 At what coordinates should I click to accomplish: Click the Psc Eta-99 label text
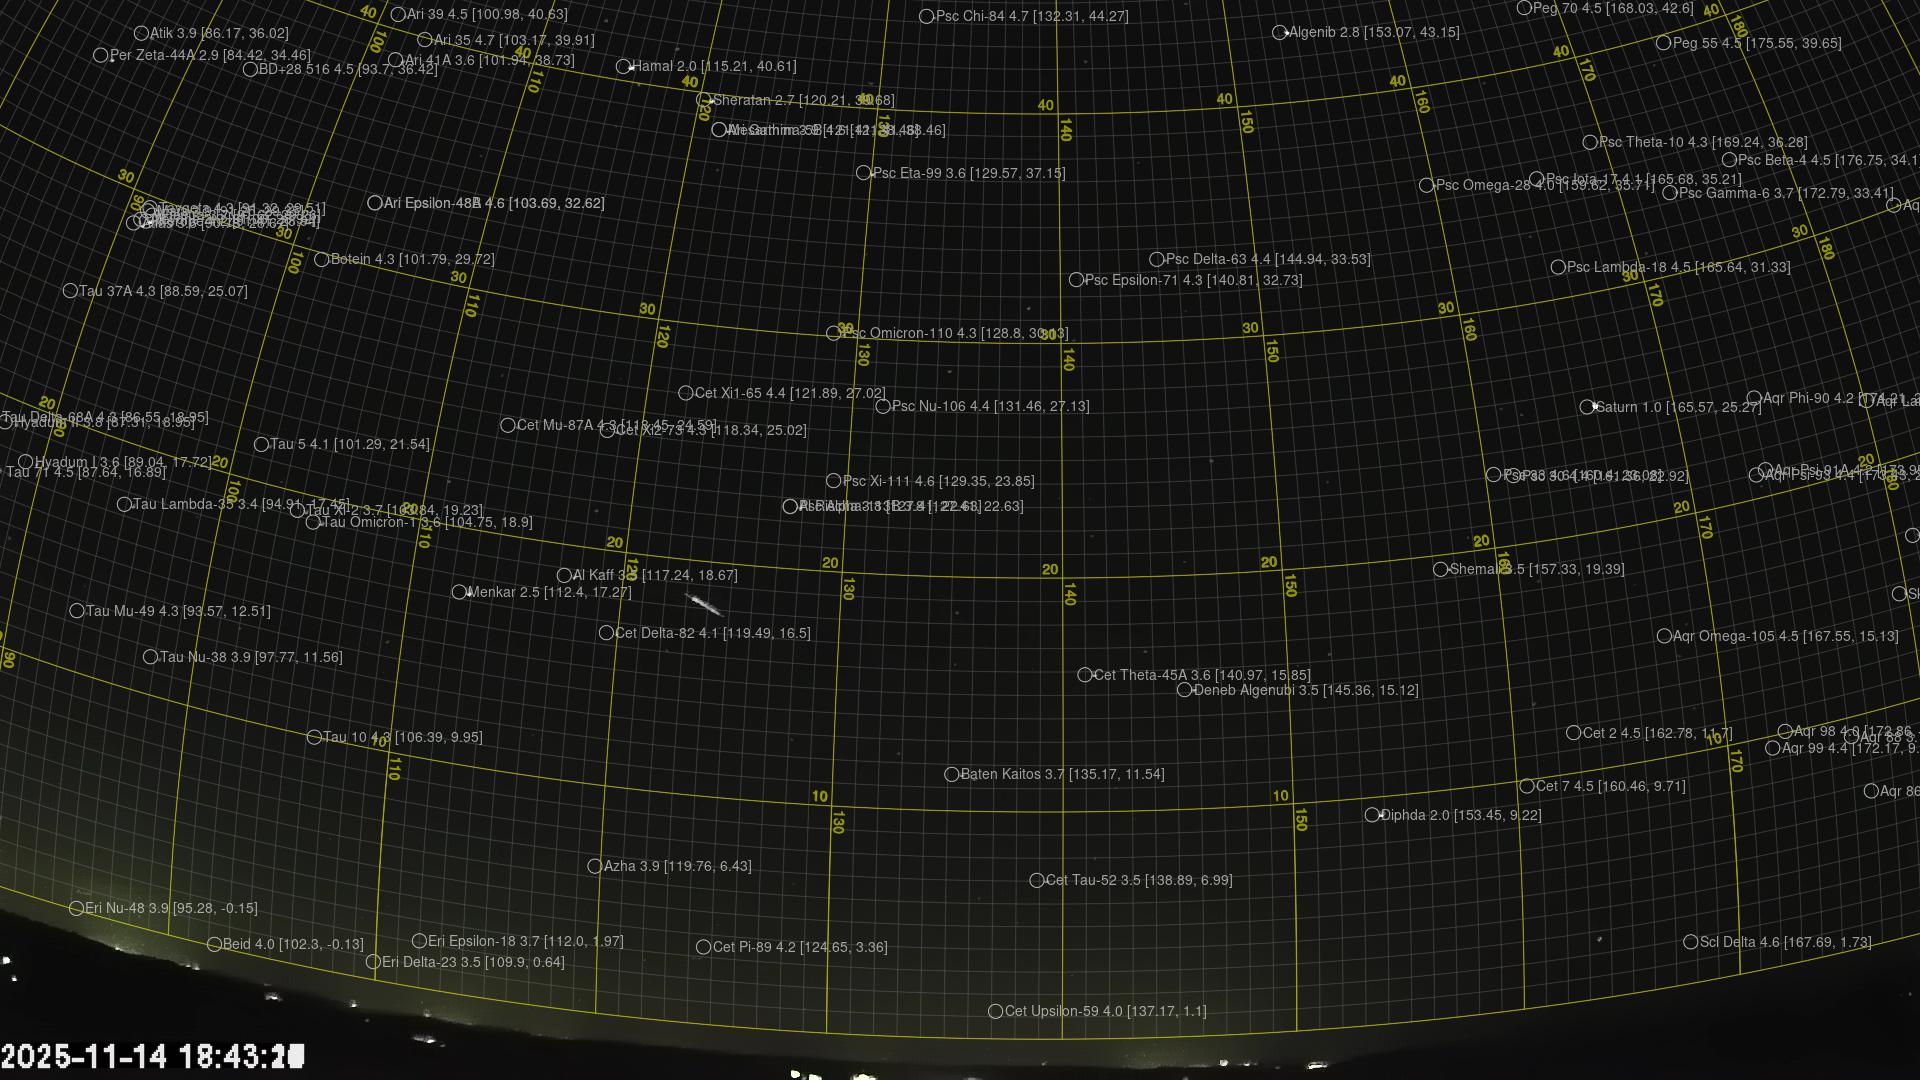tap(968, 173)
